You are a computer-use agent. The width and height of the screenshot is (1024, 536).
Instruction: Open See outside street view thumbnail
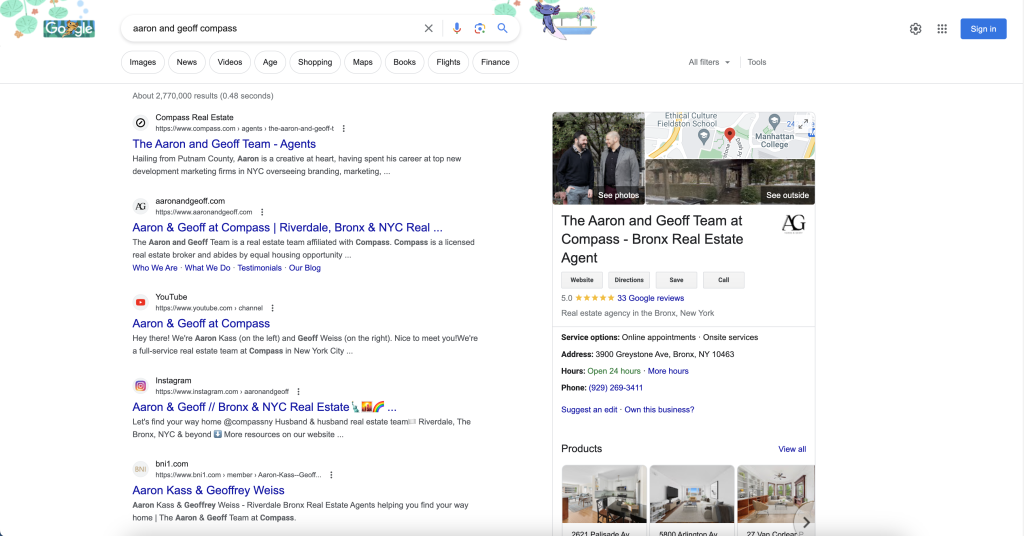[x=730, y=182]
